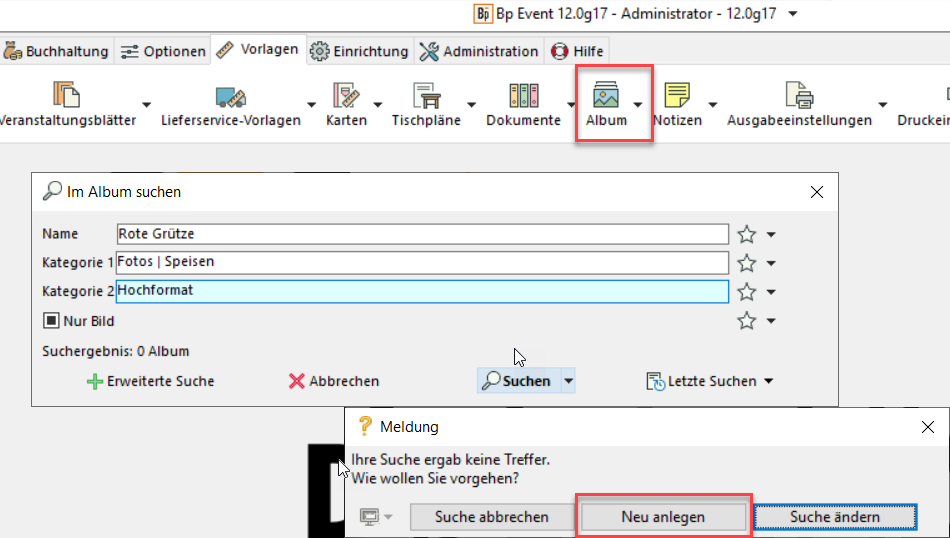Click the favorite star next to Kategorie 1
This screenshot has width=950, height=538.
pyautogui.click(x=746, y=263)
